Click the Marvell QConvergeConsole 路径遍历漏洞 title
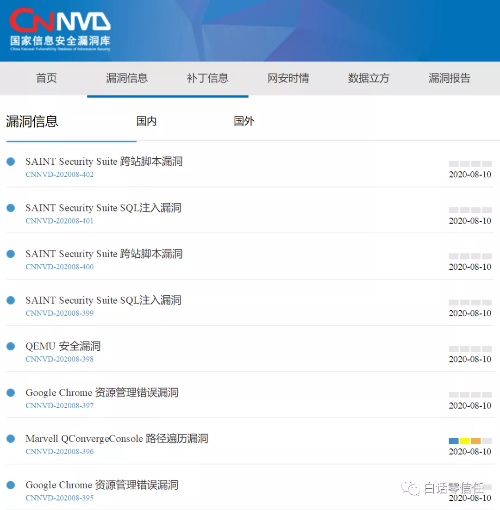The width and height of the screenshot is (500, 510). pos(117,439)
